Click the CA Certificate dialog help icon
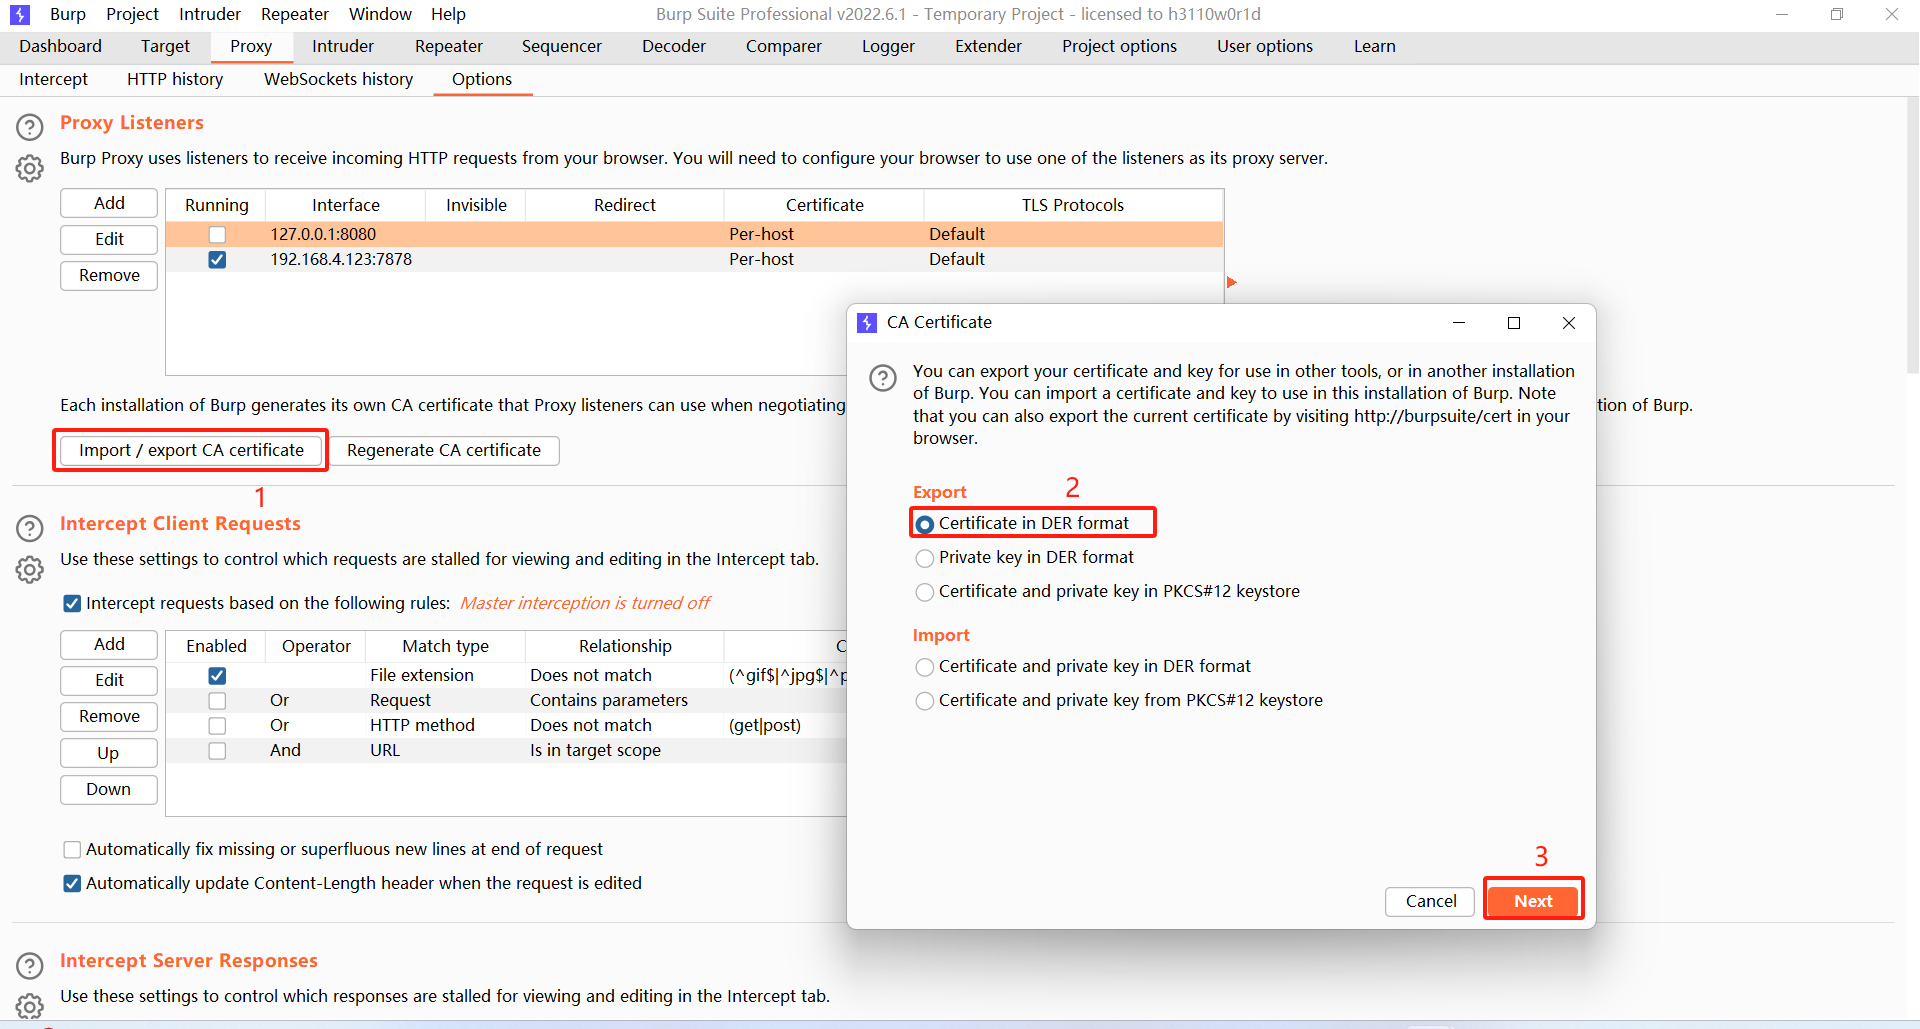 tap(883, 378)
